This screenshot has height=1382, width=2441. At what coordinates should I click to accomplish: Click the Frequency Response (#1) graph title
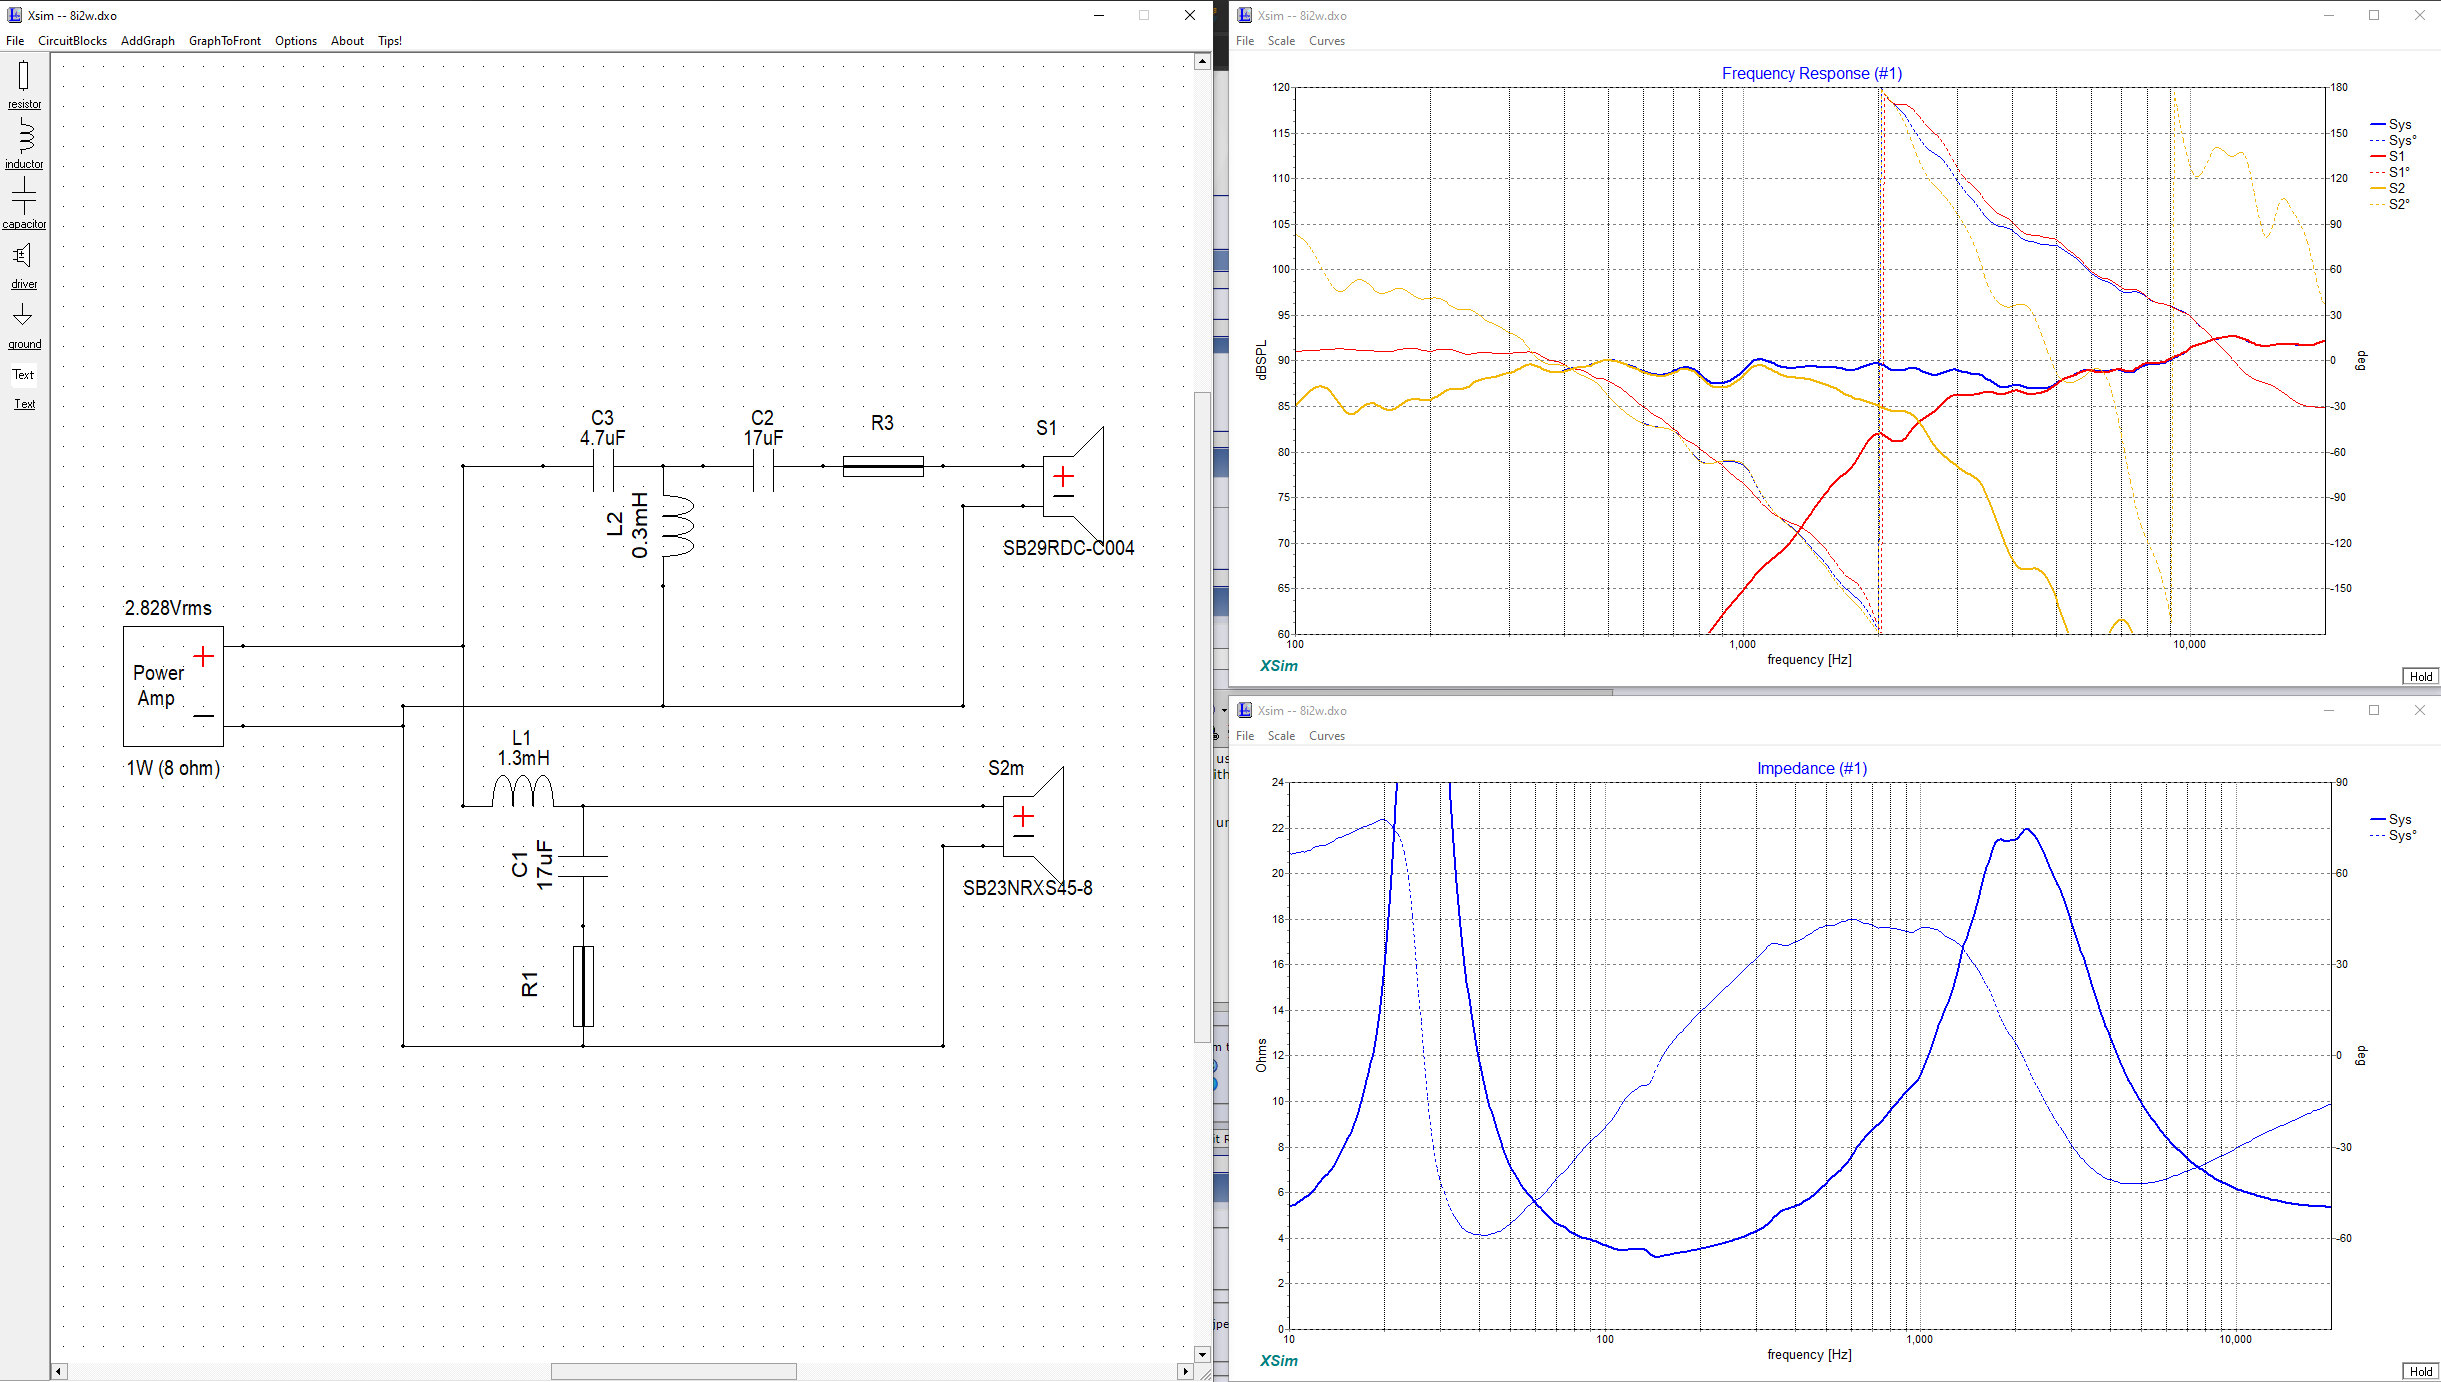1811,74
